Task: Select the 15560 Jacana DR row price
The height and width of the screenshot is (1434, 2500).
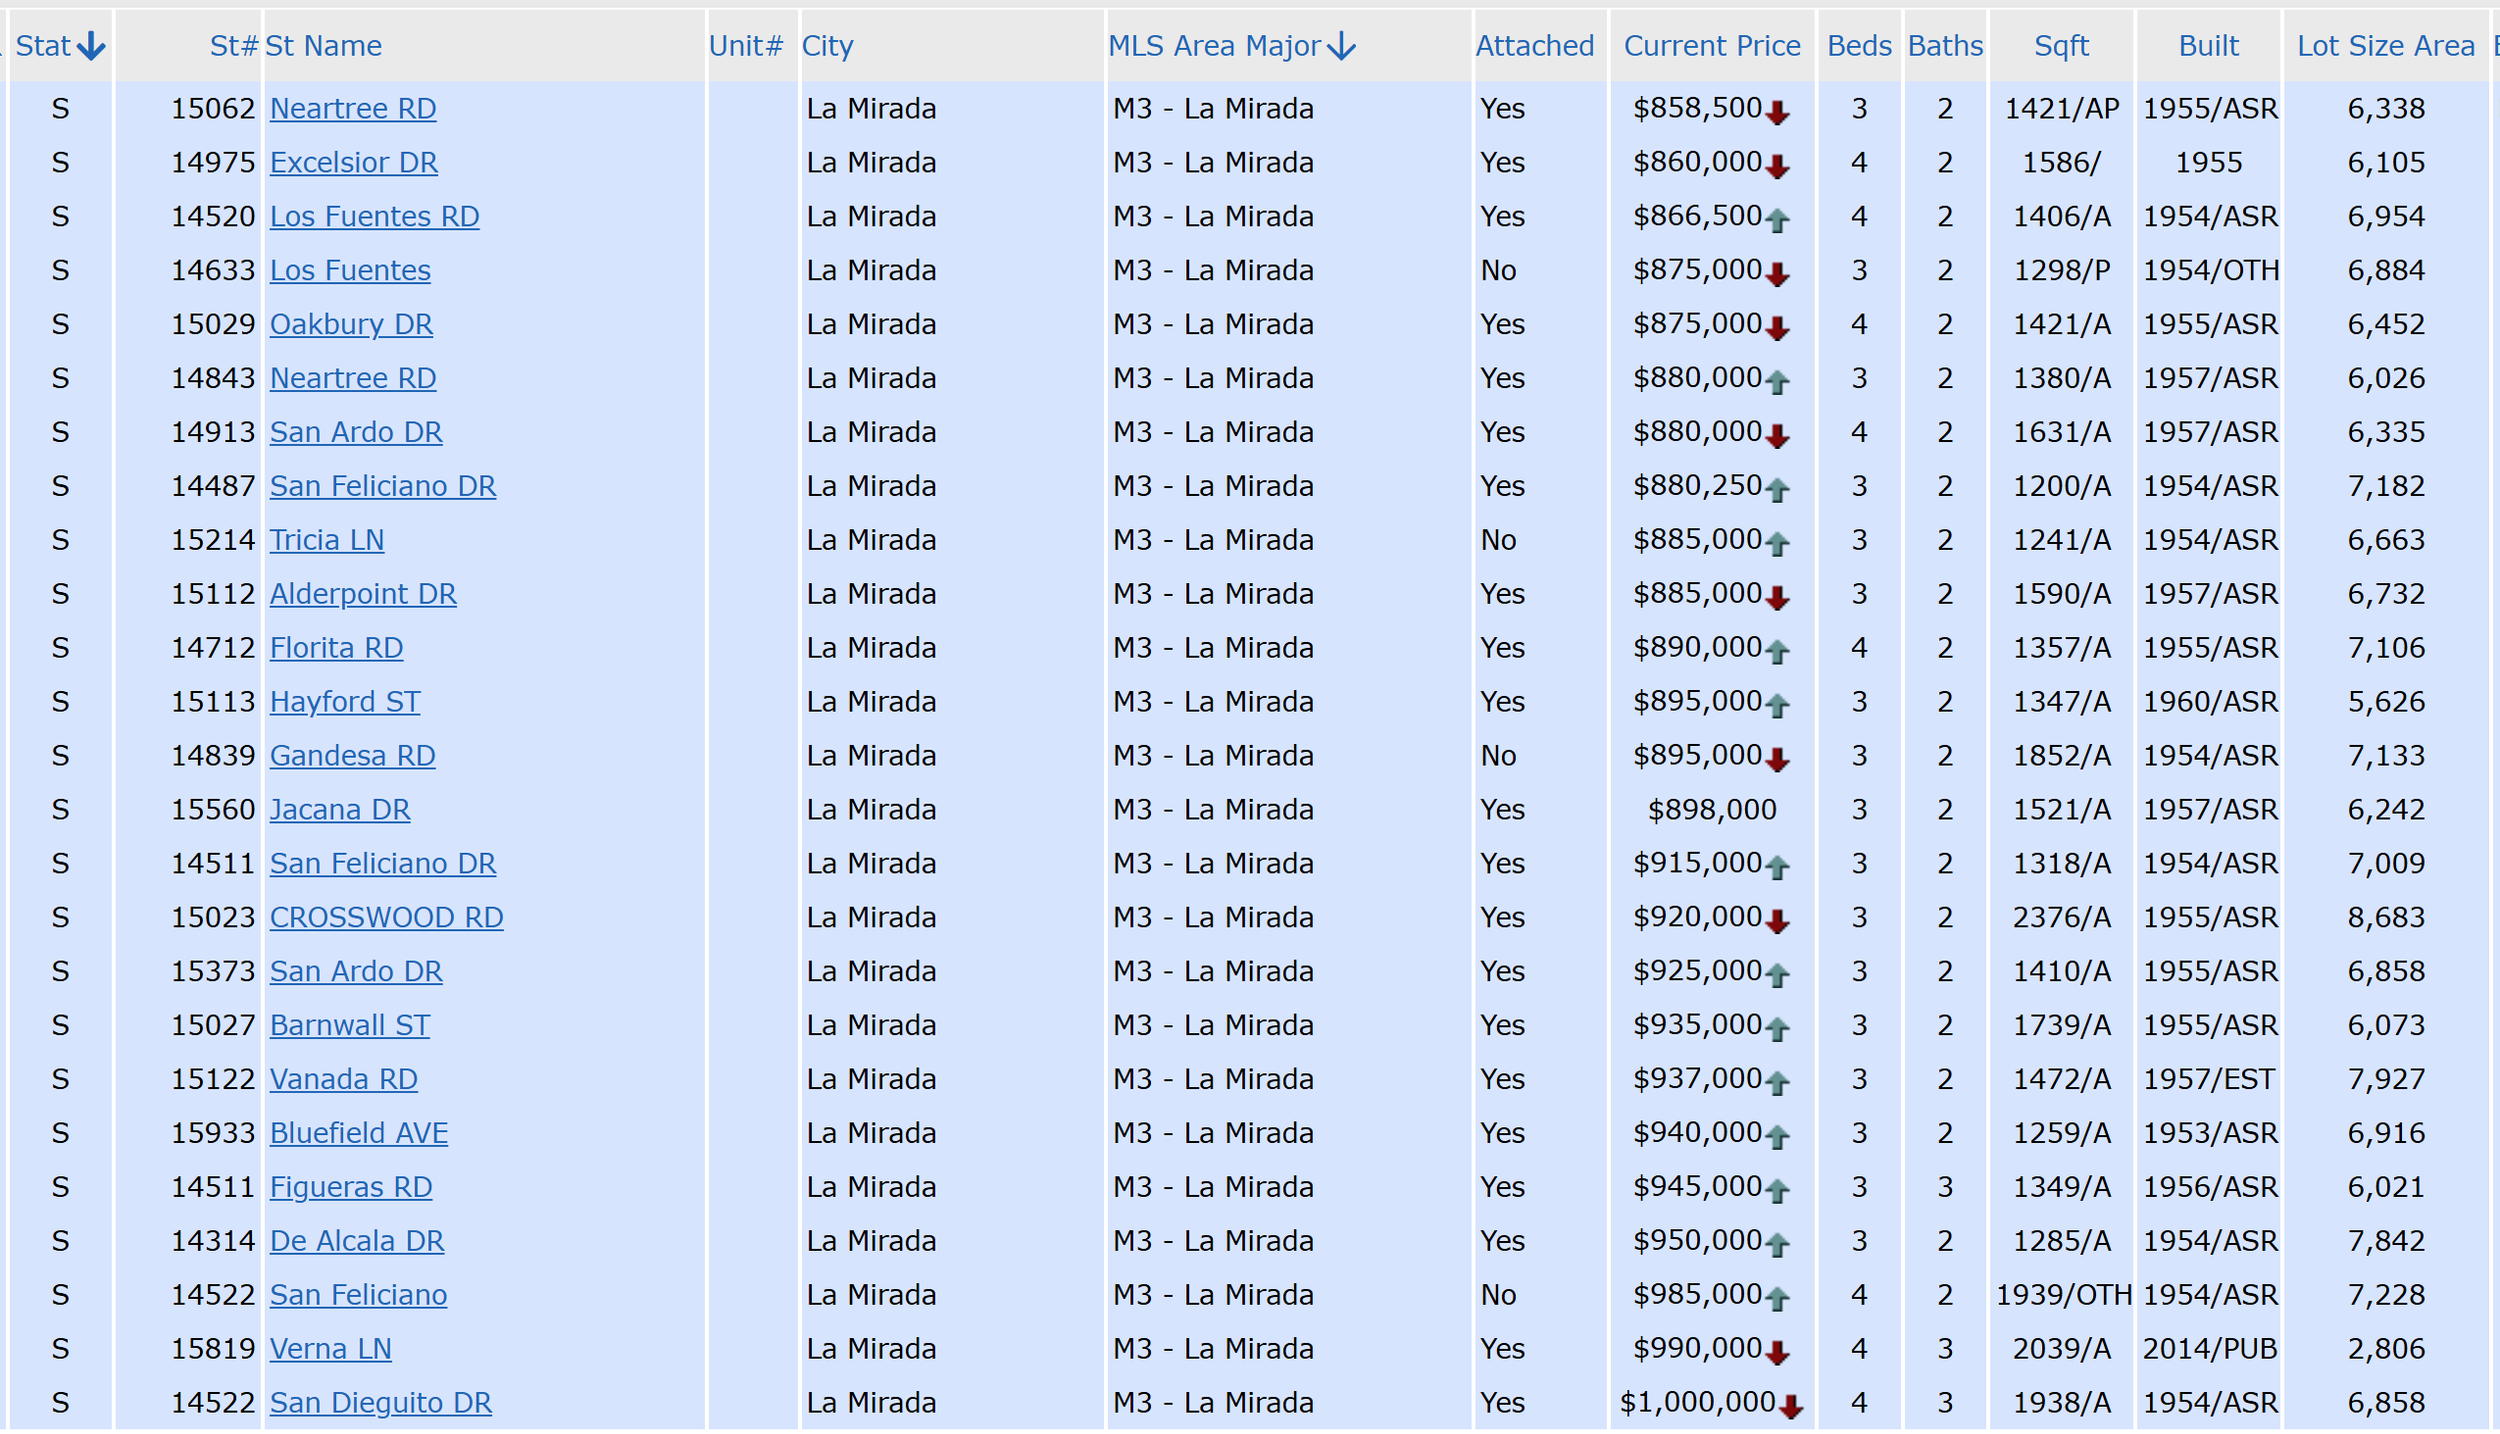Action: coord(1711,809)
